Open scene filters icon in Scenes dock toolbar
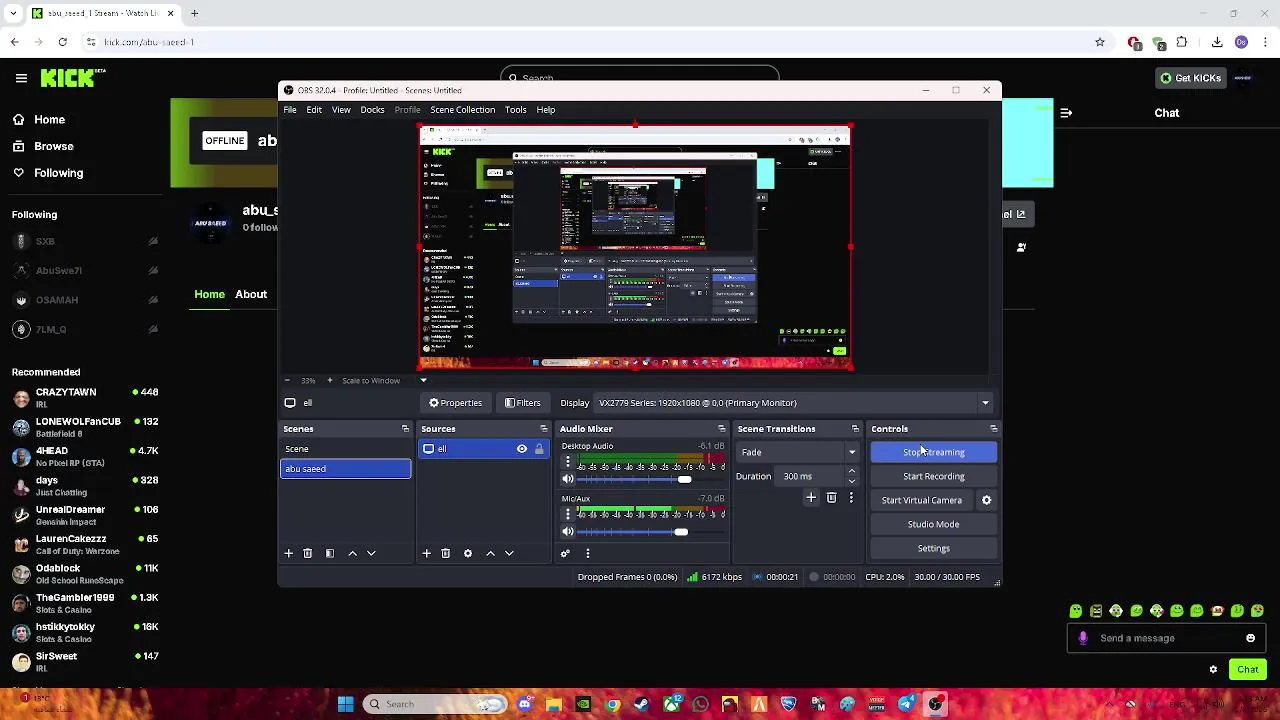This screenshot has width=1280, height=720. click(330, 553)
